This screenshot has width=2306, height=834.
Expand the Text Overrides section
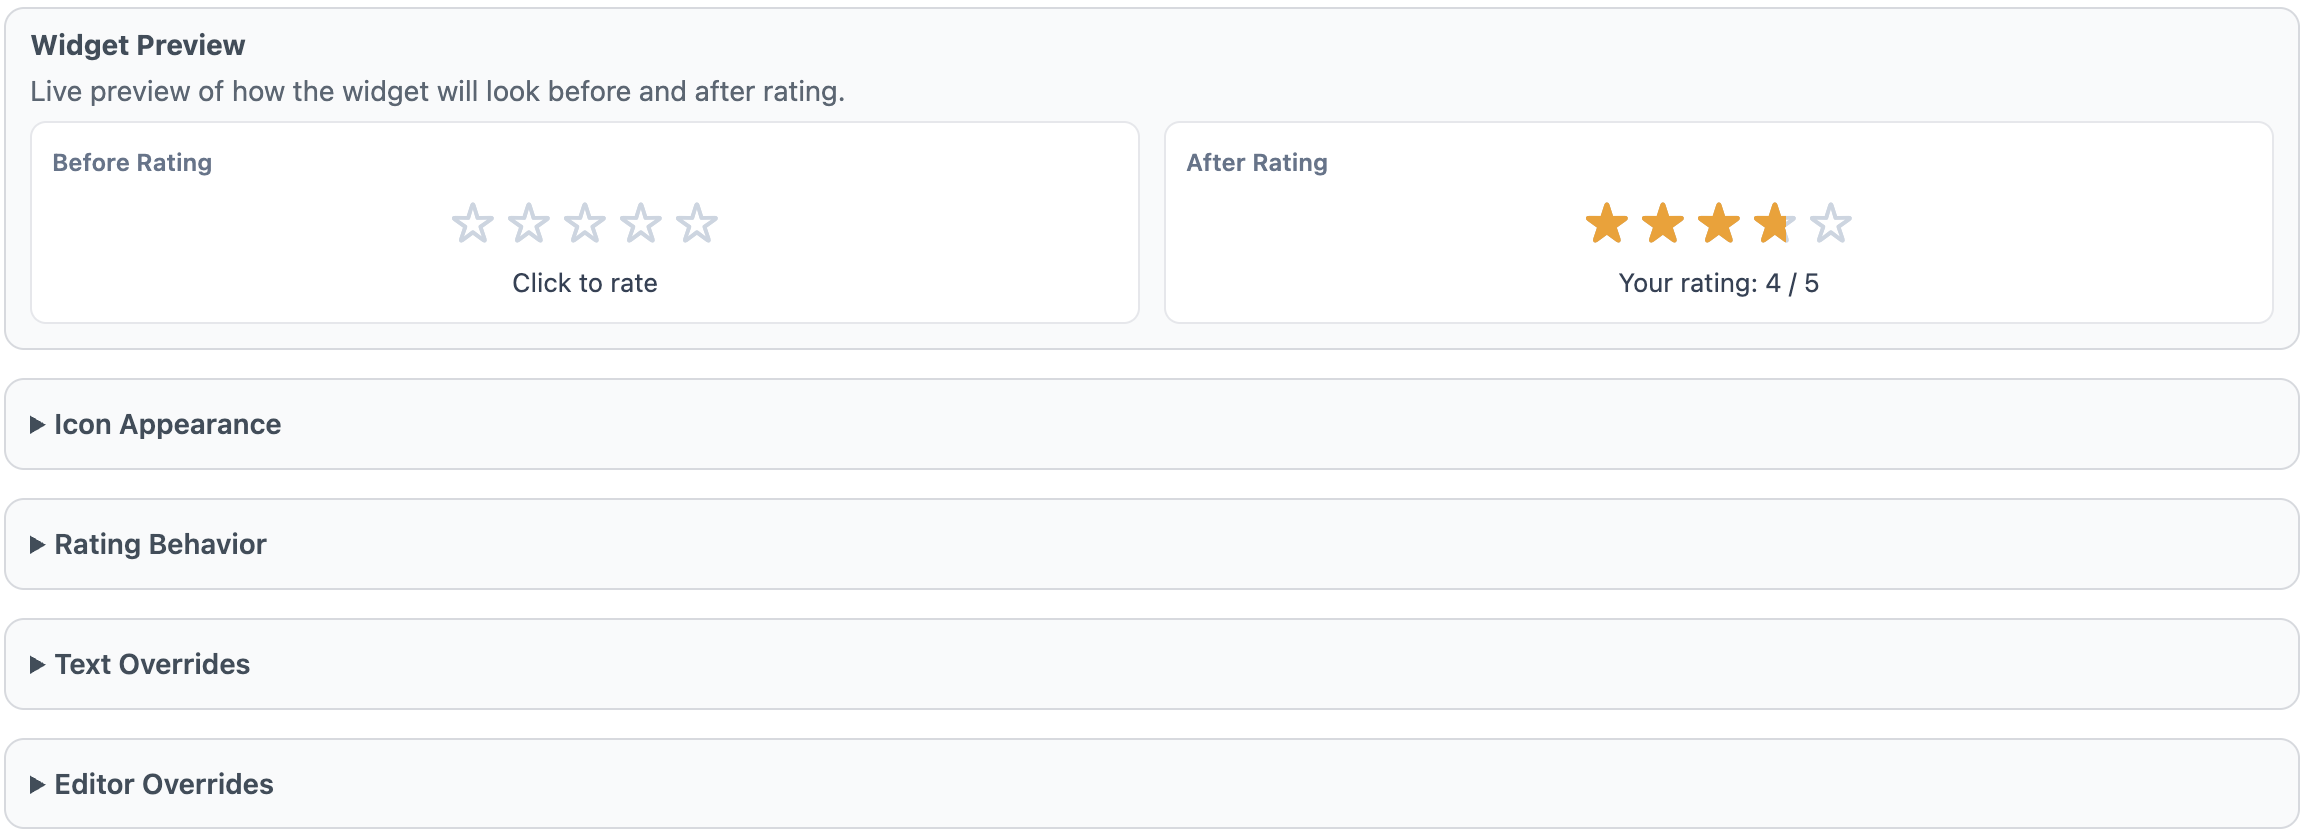[x=151, y=664]
